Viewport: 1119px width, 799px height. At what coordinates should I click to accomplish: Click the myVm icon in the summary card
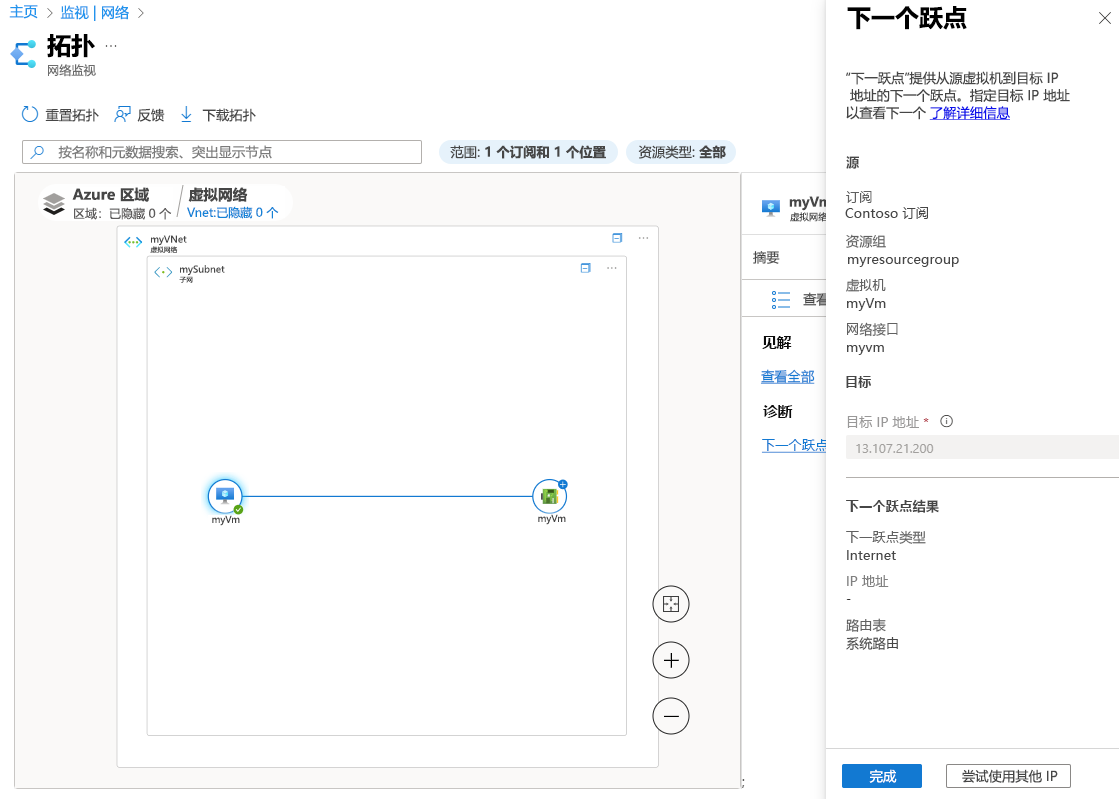click(x=770, y=207)
